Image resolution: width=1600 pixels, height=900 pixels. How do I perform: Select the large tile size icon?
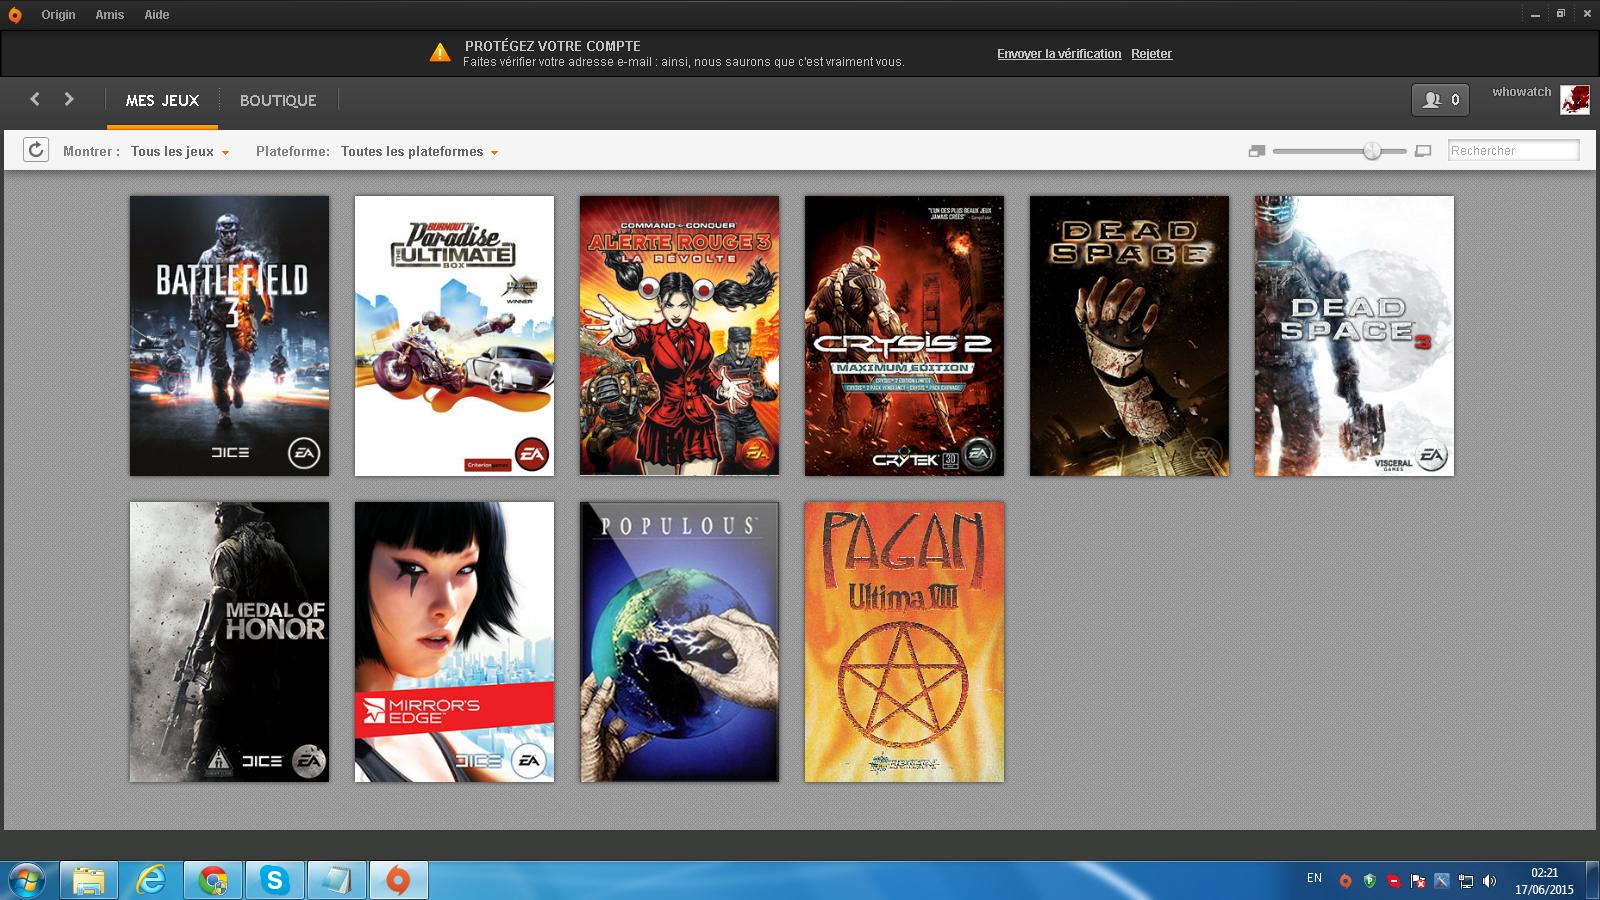(1424, 151)
